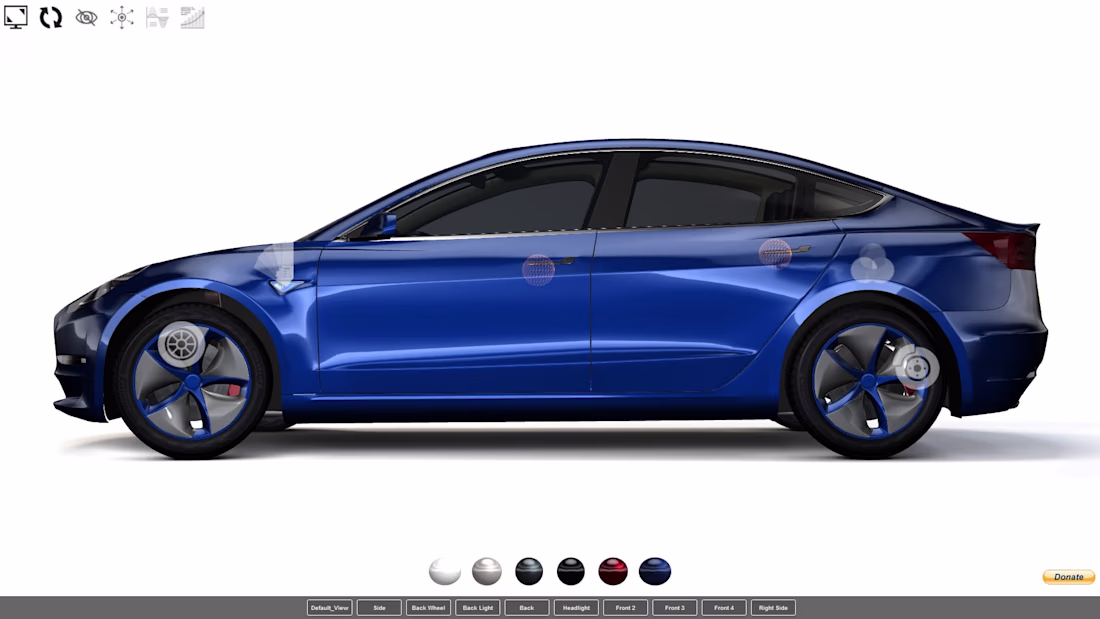Click the front door handle hotspot
The height and width of the screenshot is (619, 1100).
pos(539,269)
